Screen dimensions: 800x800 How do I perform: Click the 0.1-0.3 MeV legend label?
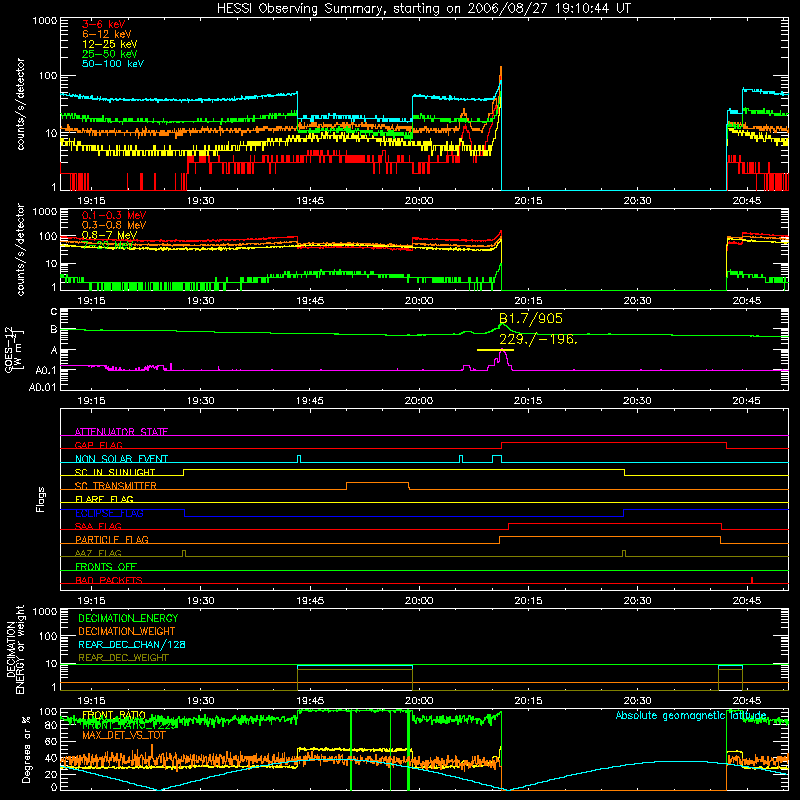point(113,215)
